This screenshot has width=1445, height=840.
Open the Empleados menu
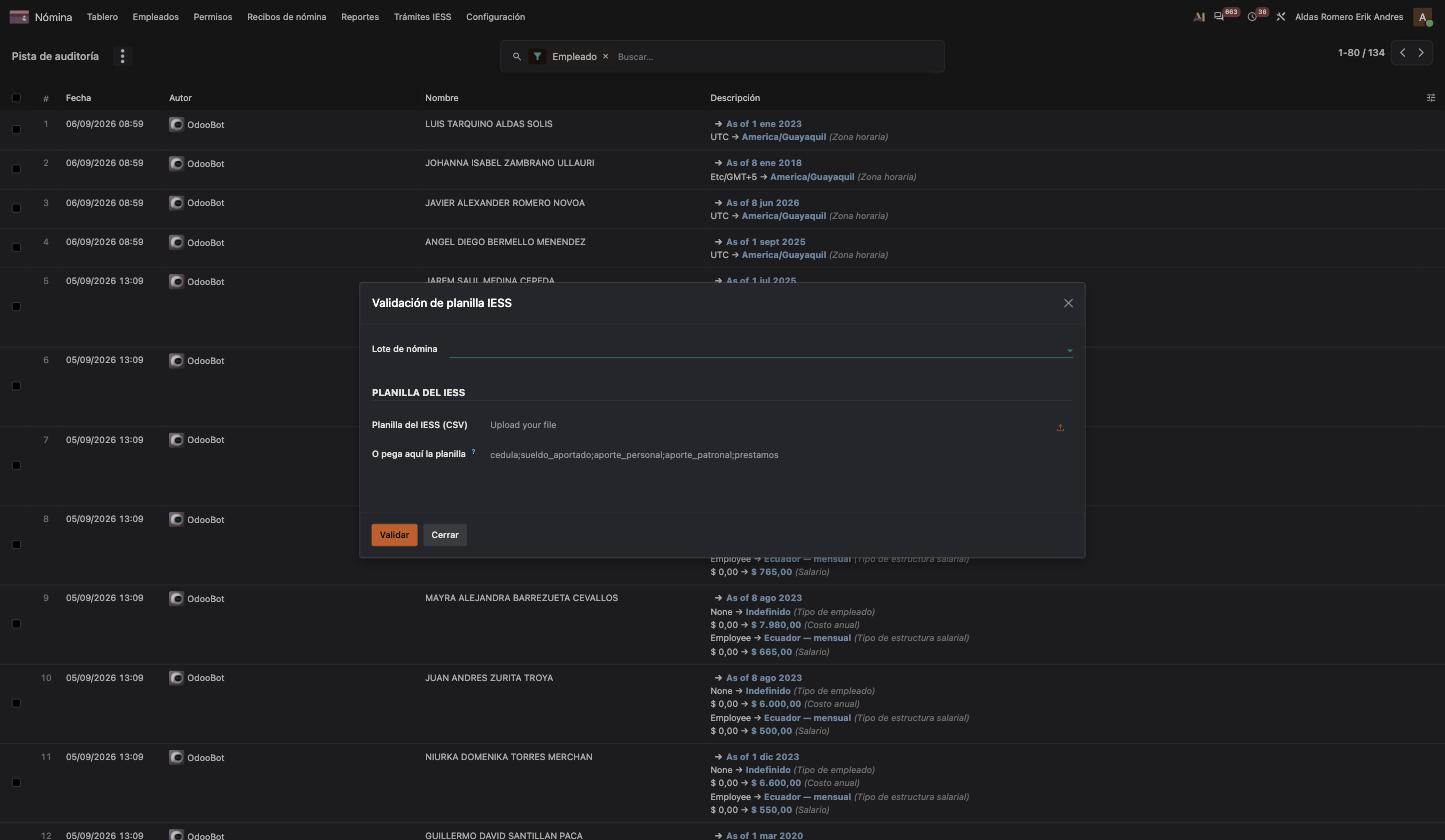pyautogui.click(x=156, y=17)
